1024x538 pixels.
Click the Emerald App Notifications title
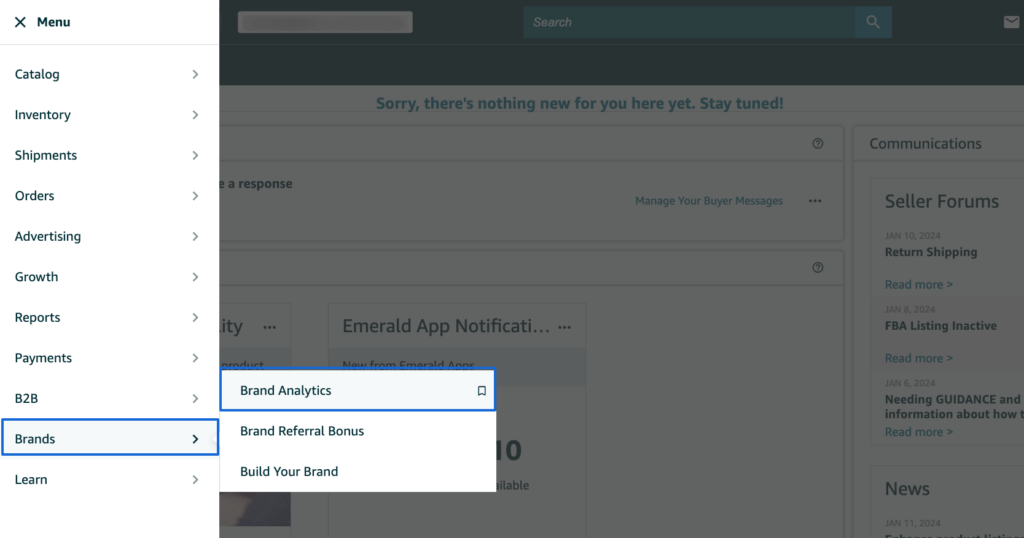pos(446,326)
